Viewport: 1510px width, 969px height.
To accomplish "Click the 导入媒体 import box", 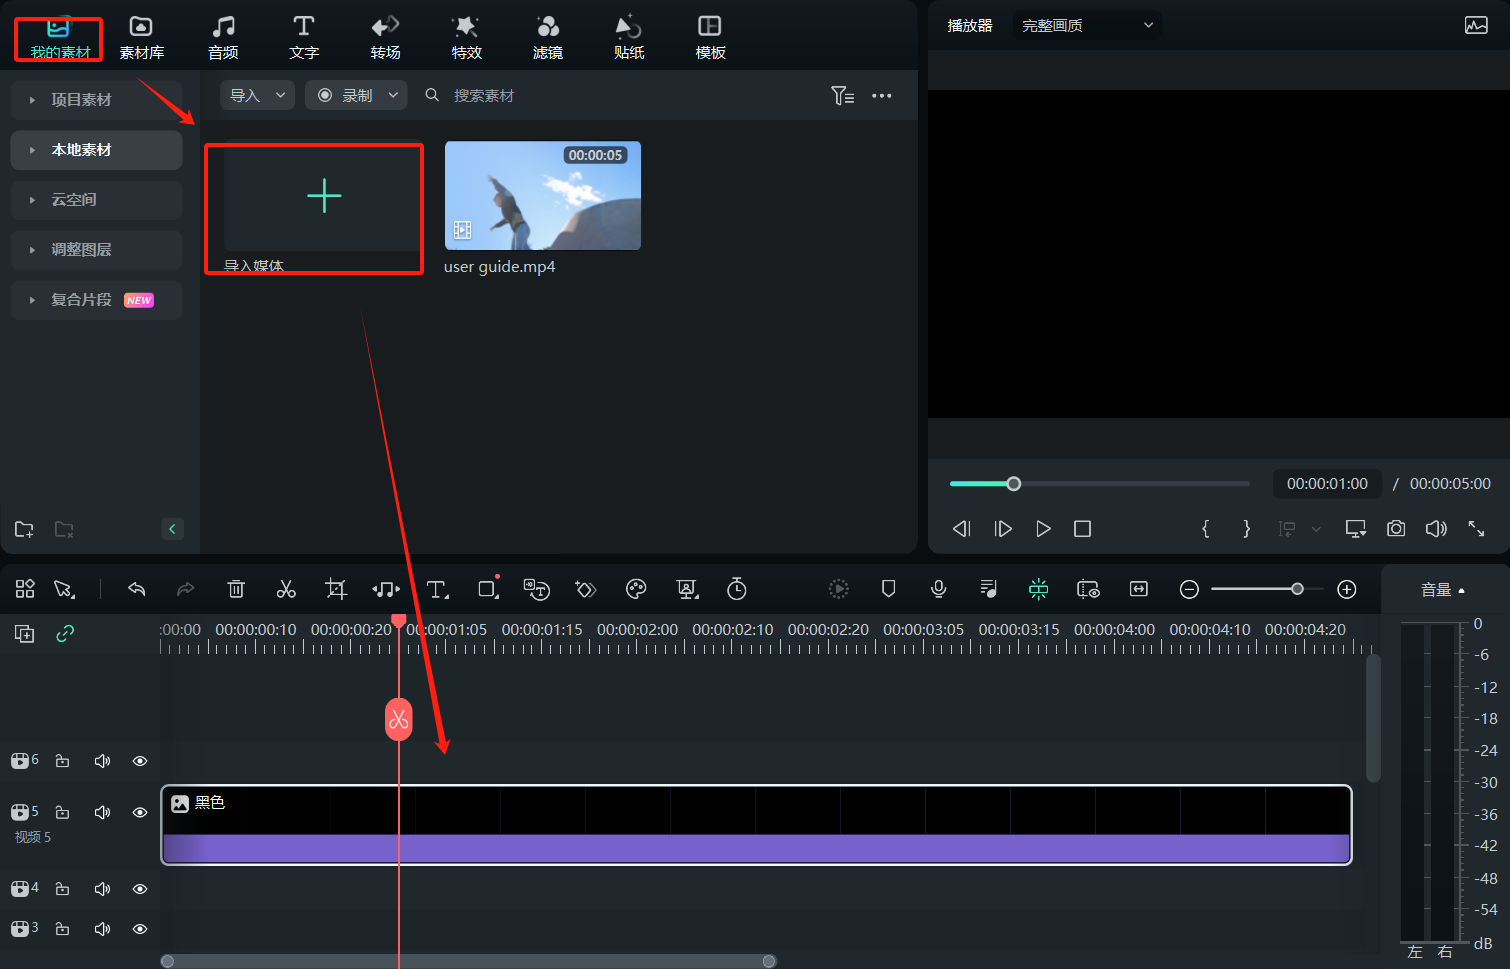I will tap(323, 196).
